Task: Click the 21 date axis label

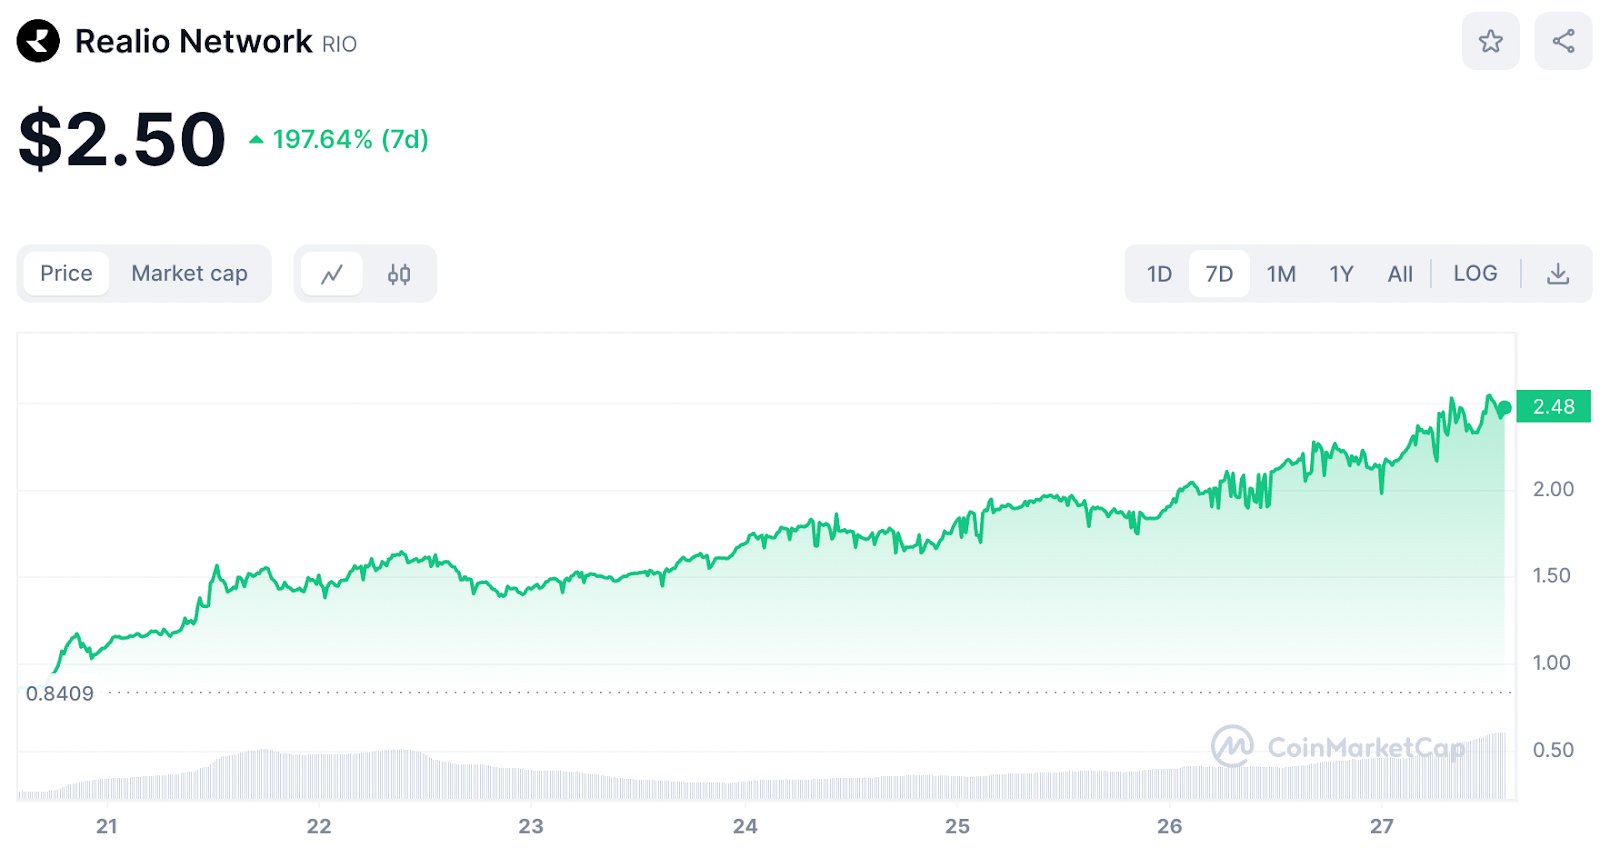Action: click(106, 826)
